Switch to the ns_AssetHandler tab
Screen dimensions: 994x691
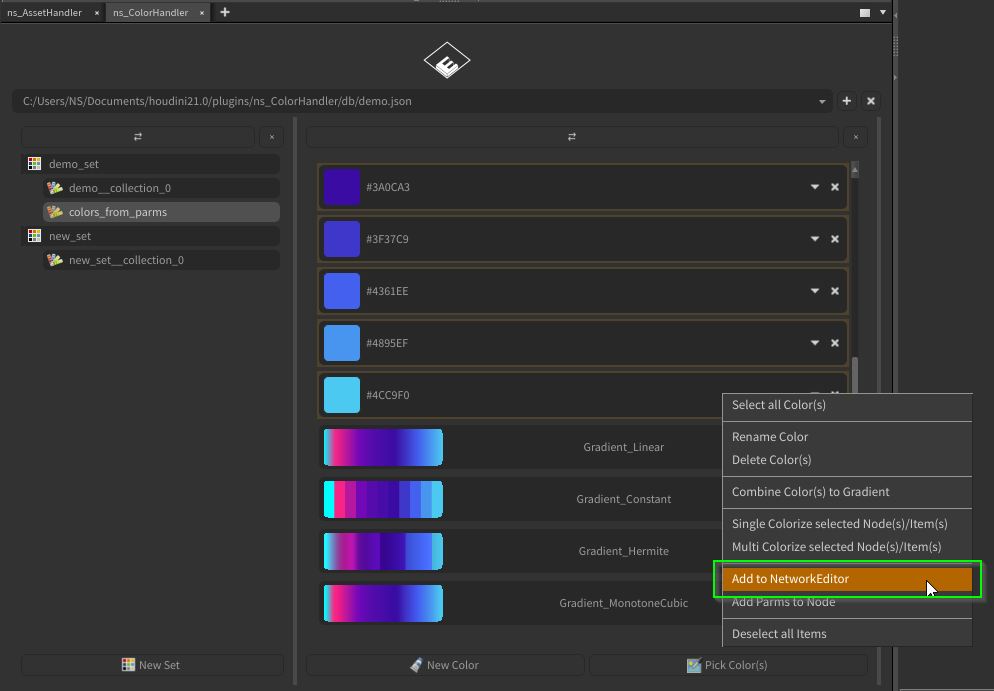pos(44,13)
